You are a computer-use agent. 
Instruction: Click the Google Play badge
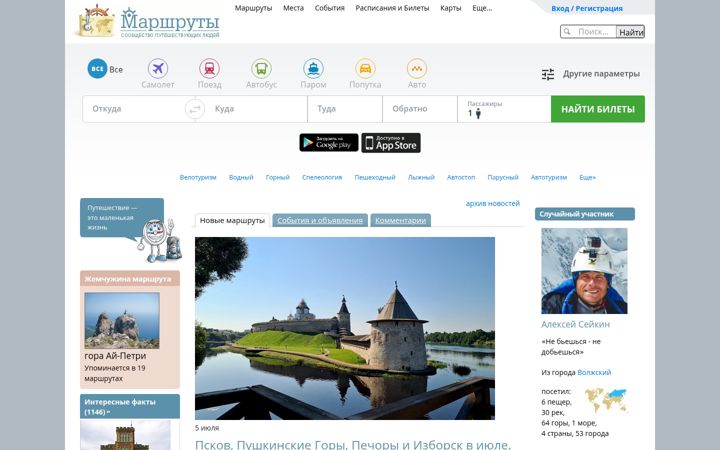tap(329, 143)
